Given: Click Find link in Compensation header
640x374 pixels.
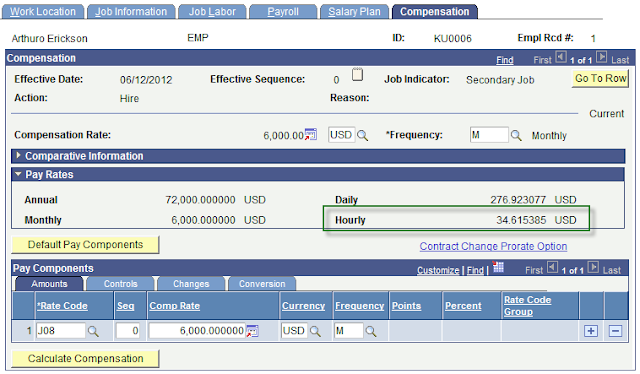Looking at the screenshot, I should coord(504,60).
